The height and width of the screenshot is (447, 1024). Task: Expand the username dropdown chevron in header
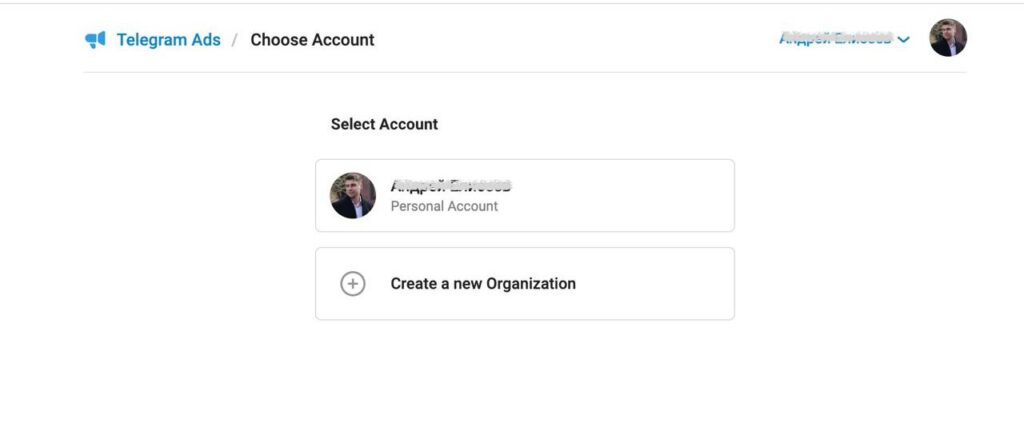point(903,40)
